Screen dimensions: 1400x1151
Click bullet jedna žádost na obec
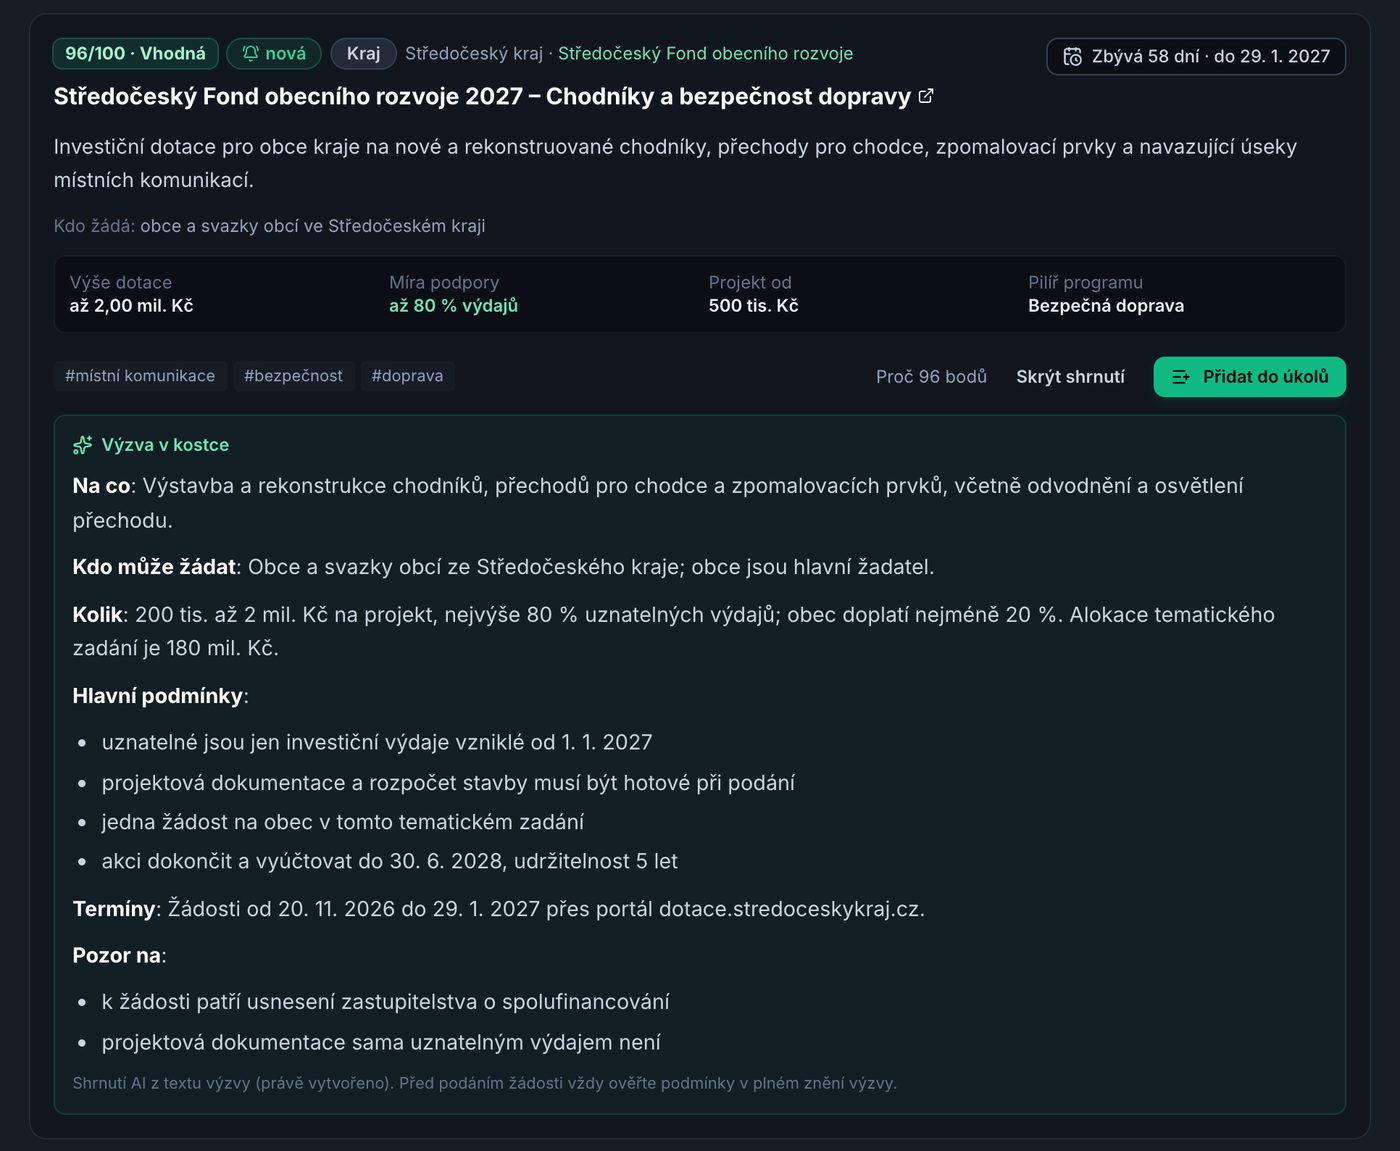pyautogui.click(x=343, y=822)
